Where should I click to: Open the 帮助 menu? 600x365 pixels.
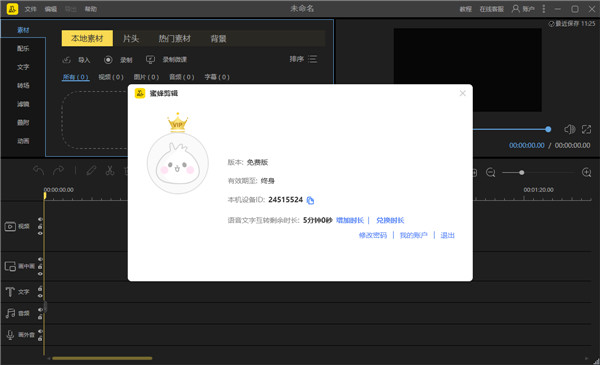91,9
